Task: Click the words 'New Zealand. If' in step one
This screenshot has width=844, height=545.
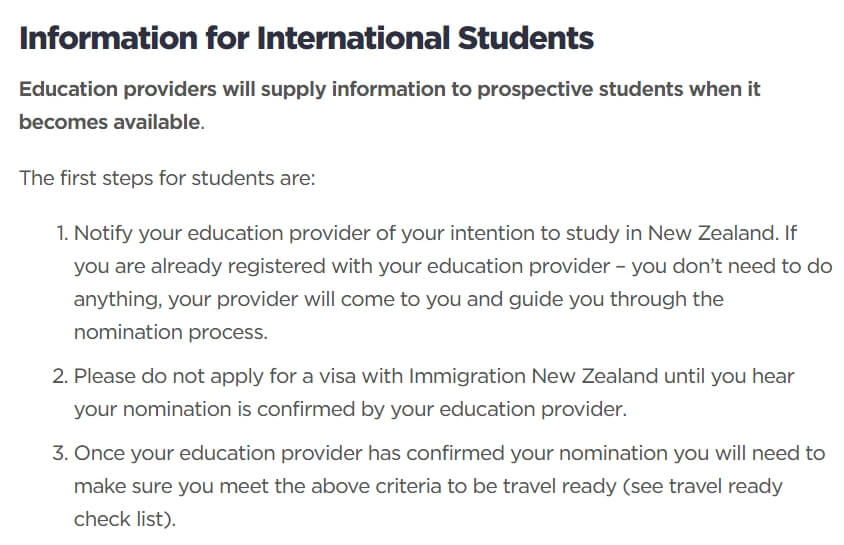Action: [722, 233]
